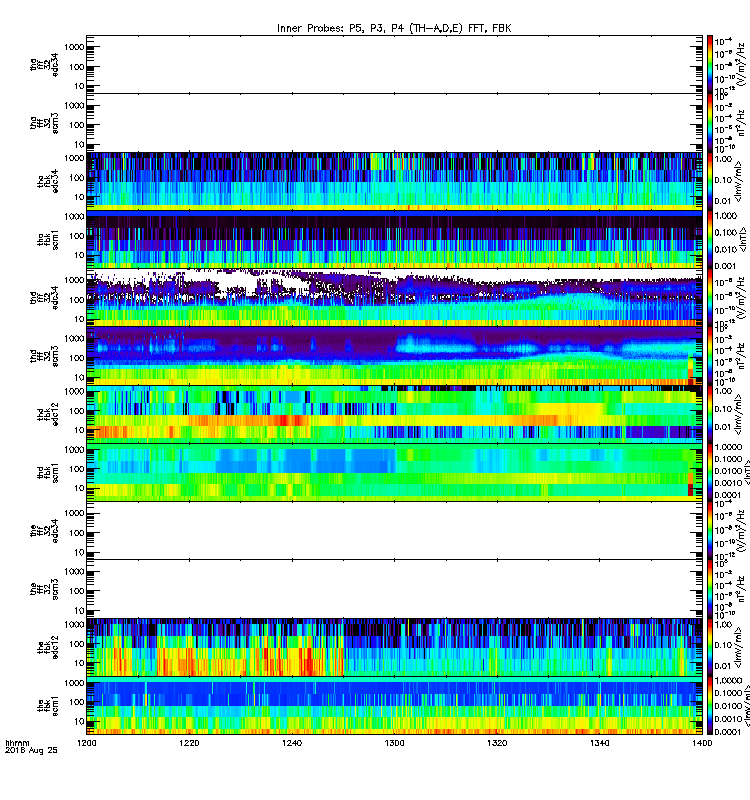The height and width of the screenshot is (800, 750).
Task: Click inside the thd fbk scm1 spectrogram
Action: point(394,472)
